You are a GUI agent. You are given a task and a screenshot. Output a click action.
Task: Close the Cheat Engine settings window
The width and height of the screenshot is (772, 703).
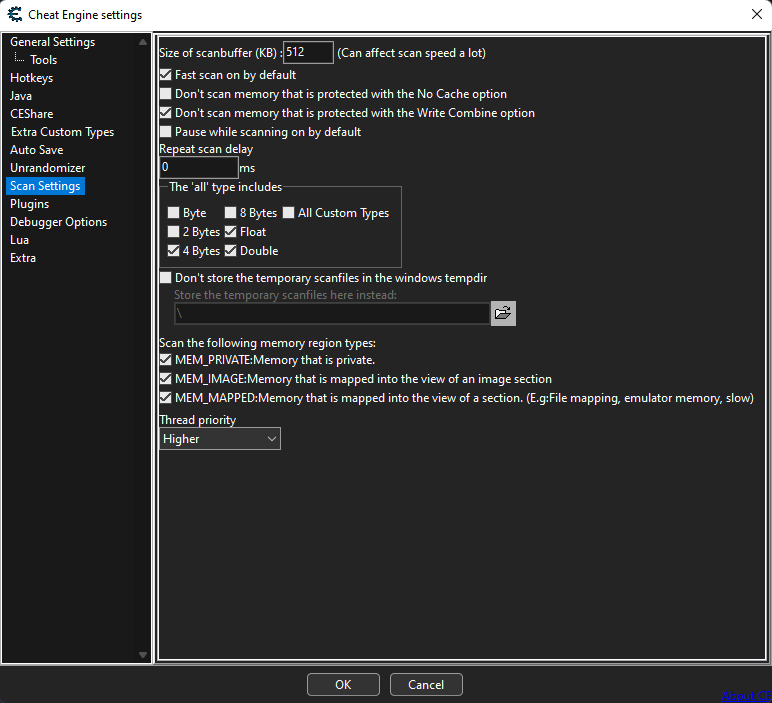tap(757, 14)
